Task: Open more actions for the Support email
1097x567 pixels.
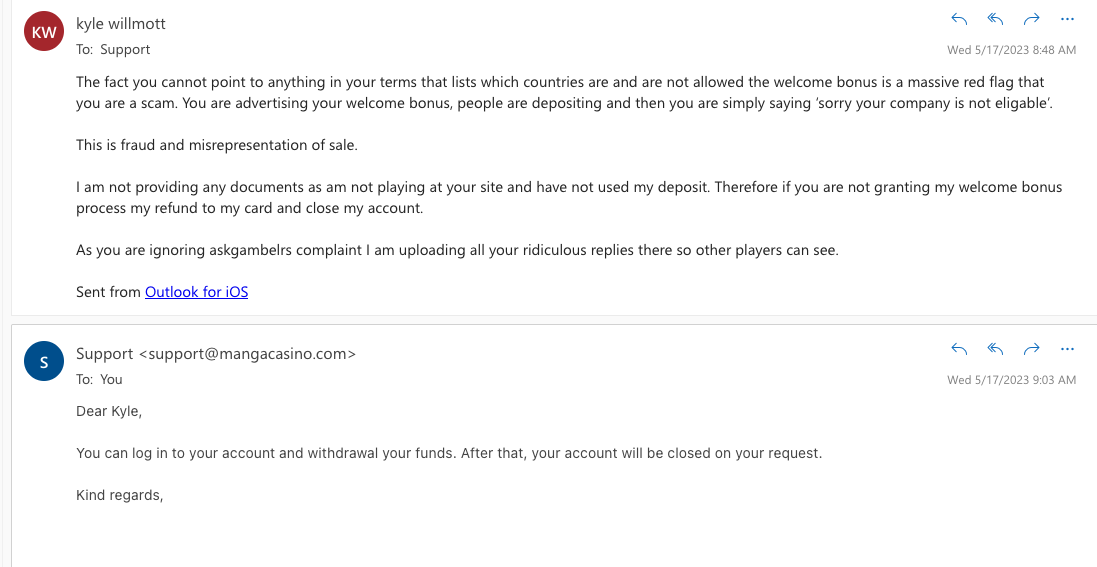Action: pyautogui.click(x=1067, y=349)
